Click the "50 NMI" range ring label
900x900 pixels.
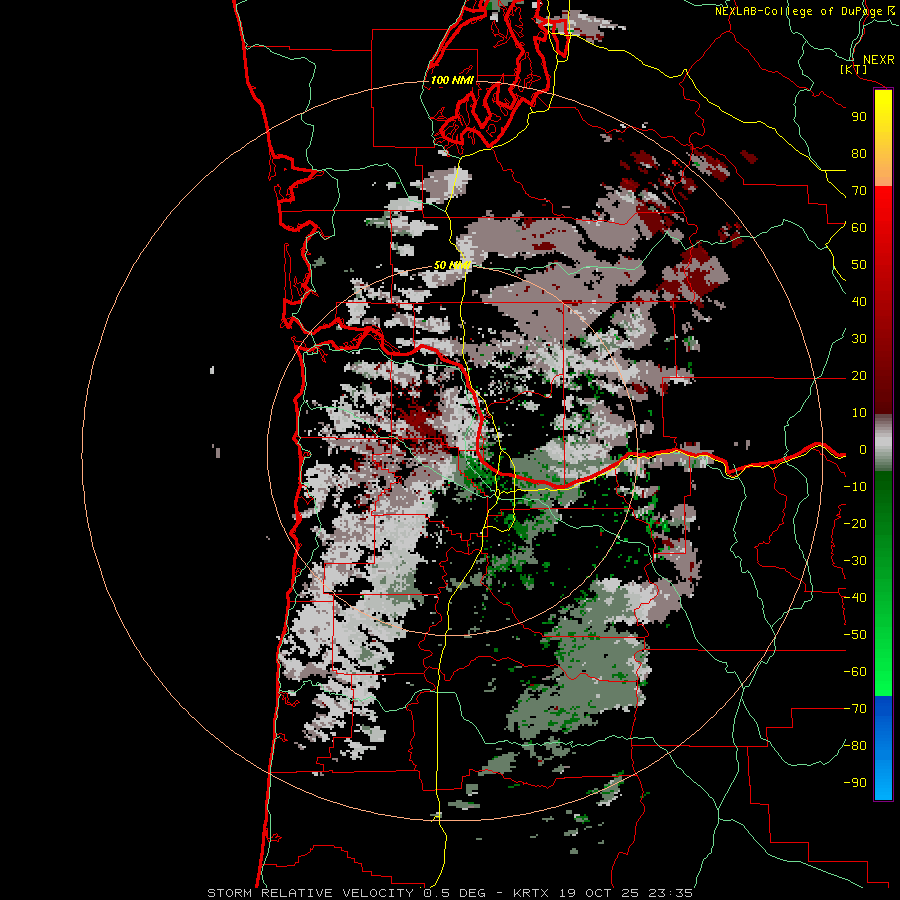452,265
